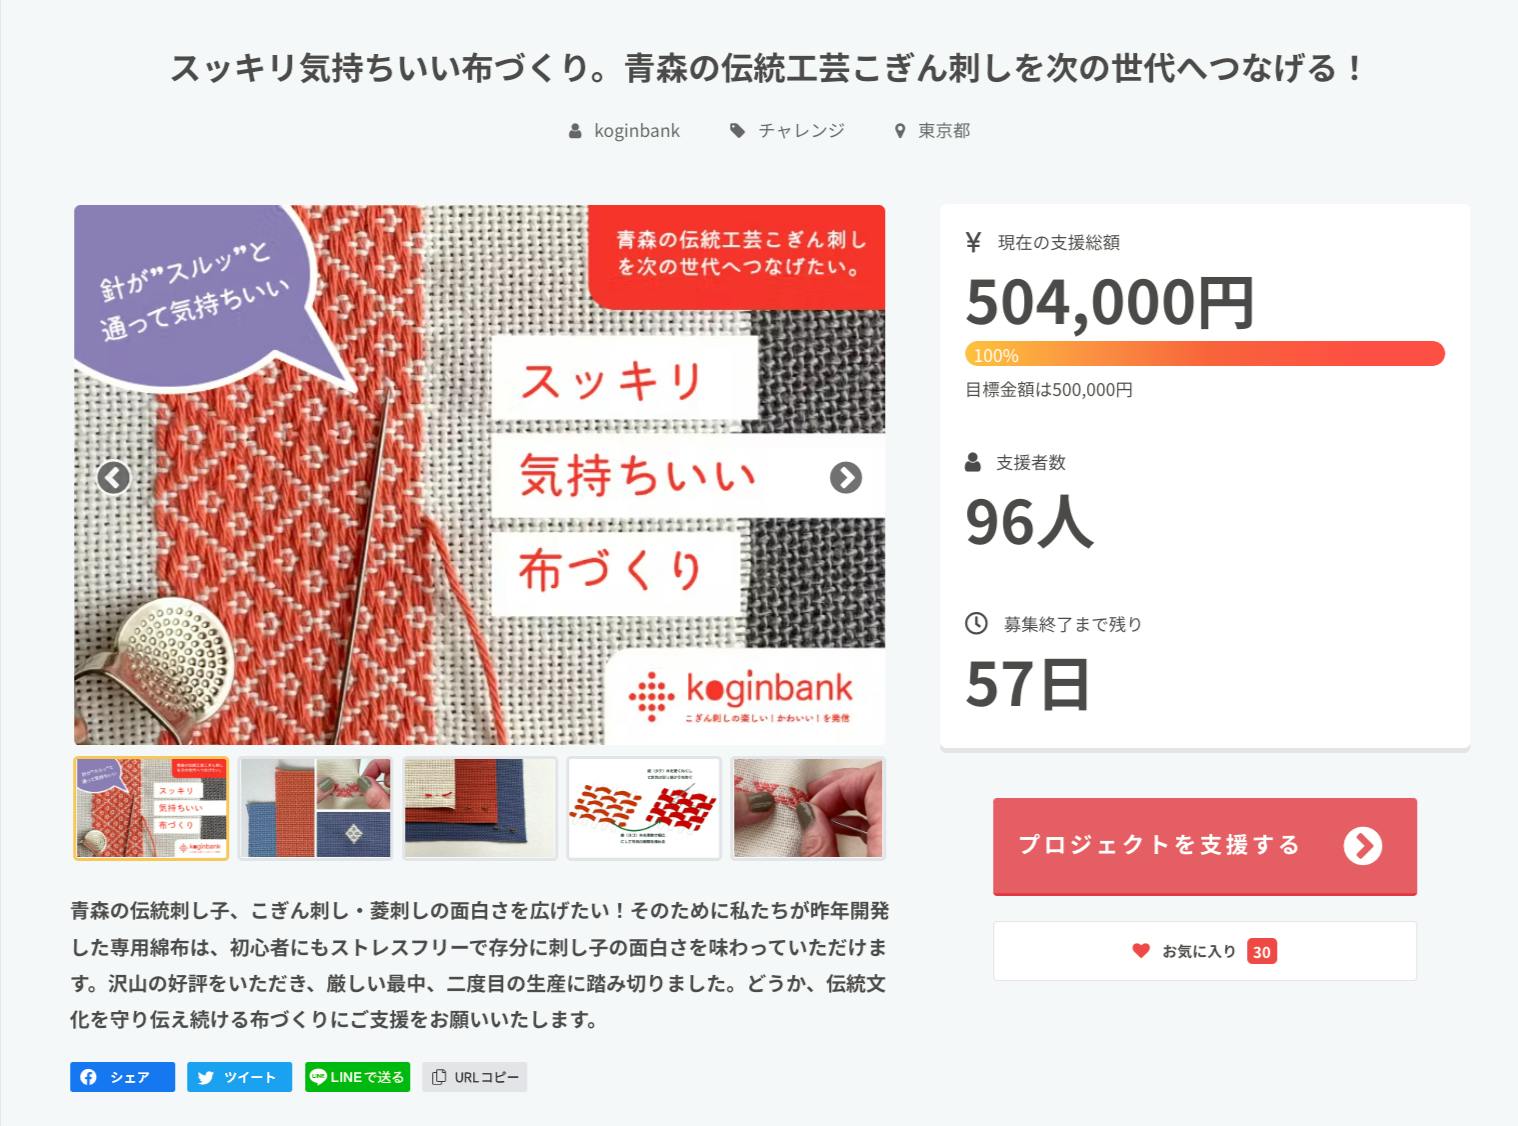The width and height of the screenshot is (1518, 1126).
Task: Select the third thumbnail with blue fabric
Action: pos(480,808)
